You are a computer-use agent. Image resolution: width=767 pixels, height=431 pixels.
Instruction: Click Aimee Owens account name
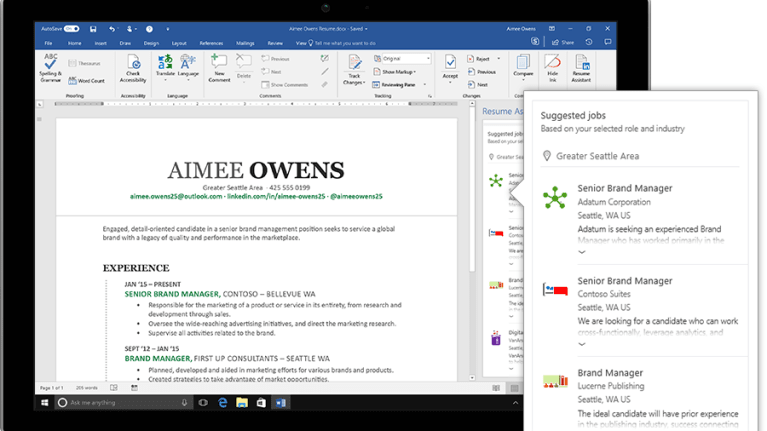[x=521, y=29]
